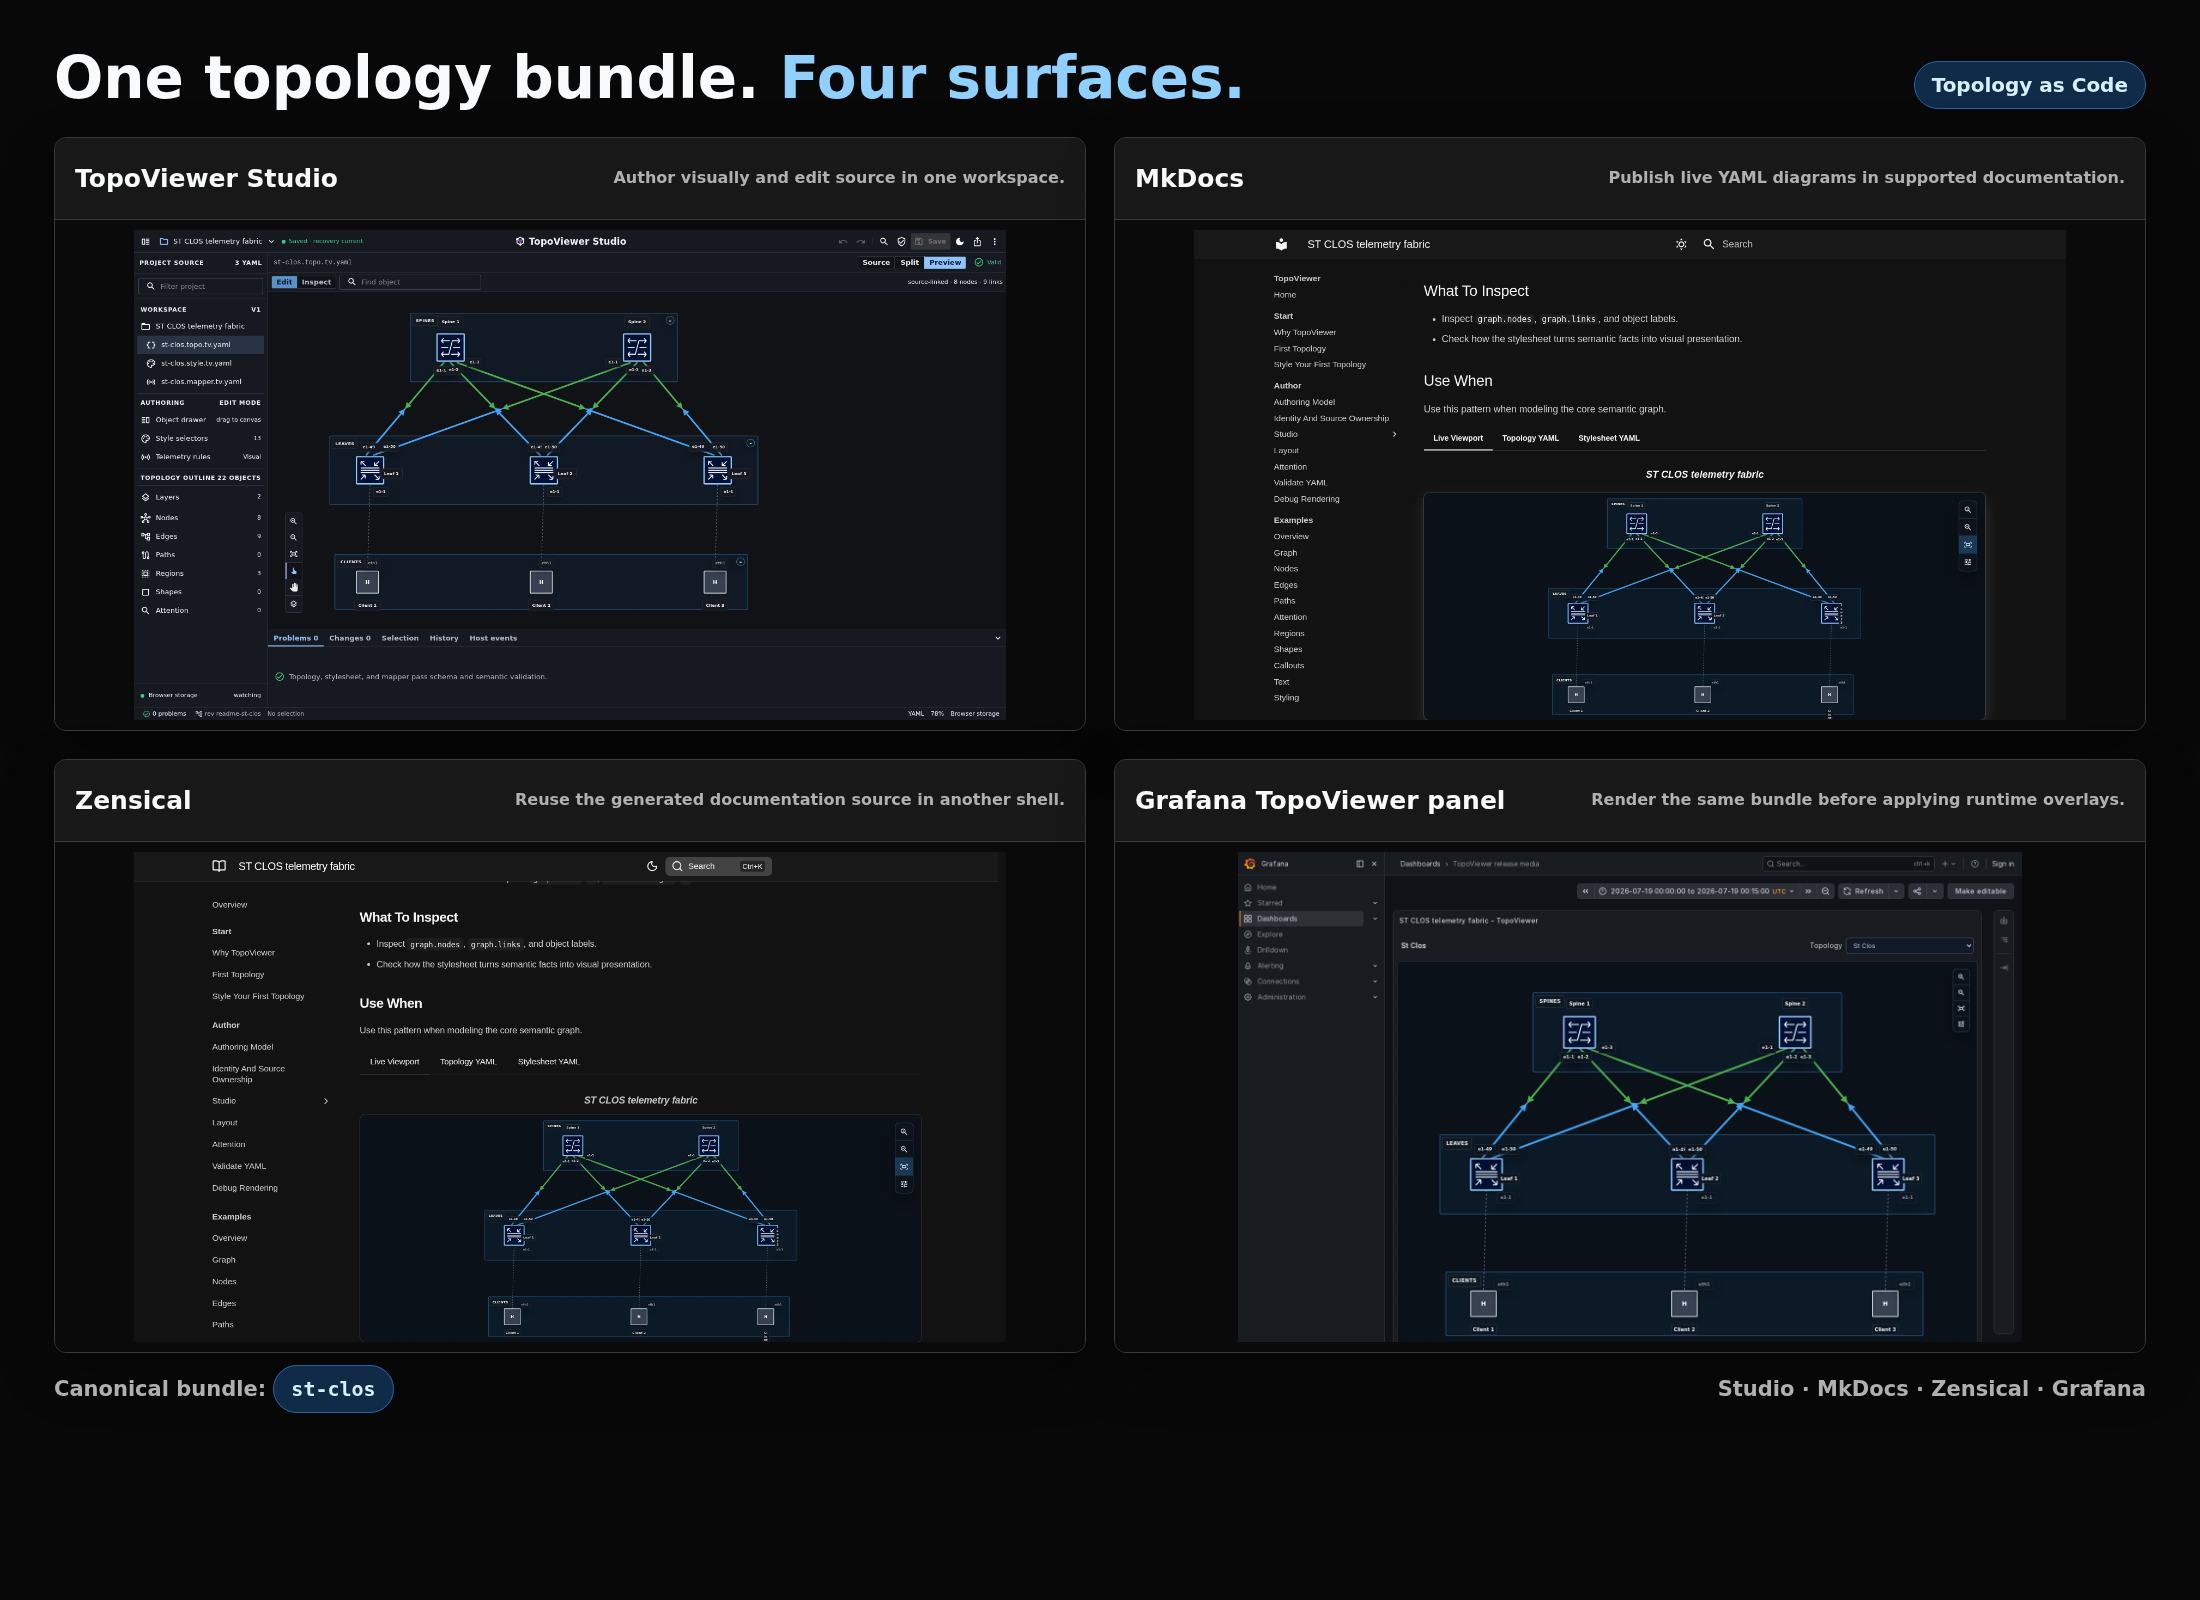Click fit-view icon in MkDocs diagram controls

[1968, 545]
